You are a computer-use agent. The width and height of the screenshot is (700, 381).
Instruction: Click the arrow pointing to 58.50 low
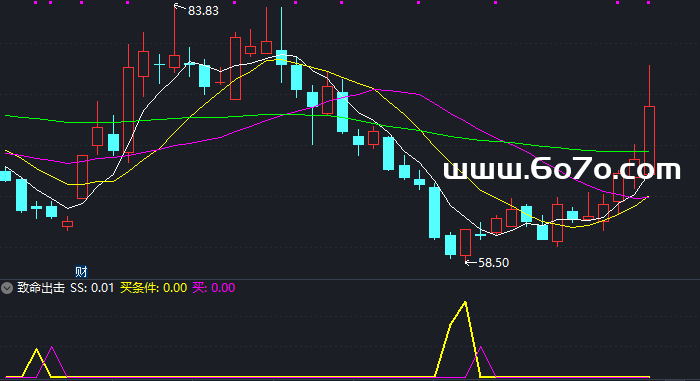(x=471, y=263)
